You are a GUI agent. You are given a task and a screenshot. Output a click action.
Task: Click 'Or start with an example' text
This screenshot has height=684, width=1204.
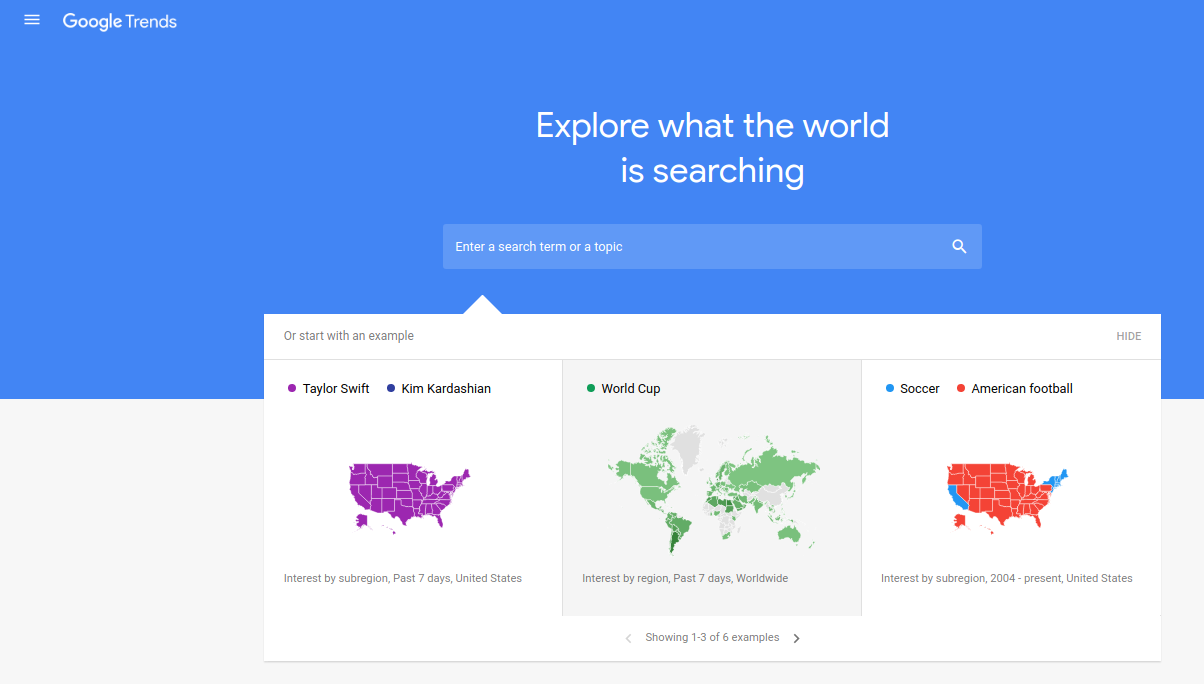click(349, 336)
